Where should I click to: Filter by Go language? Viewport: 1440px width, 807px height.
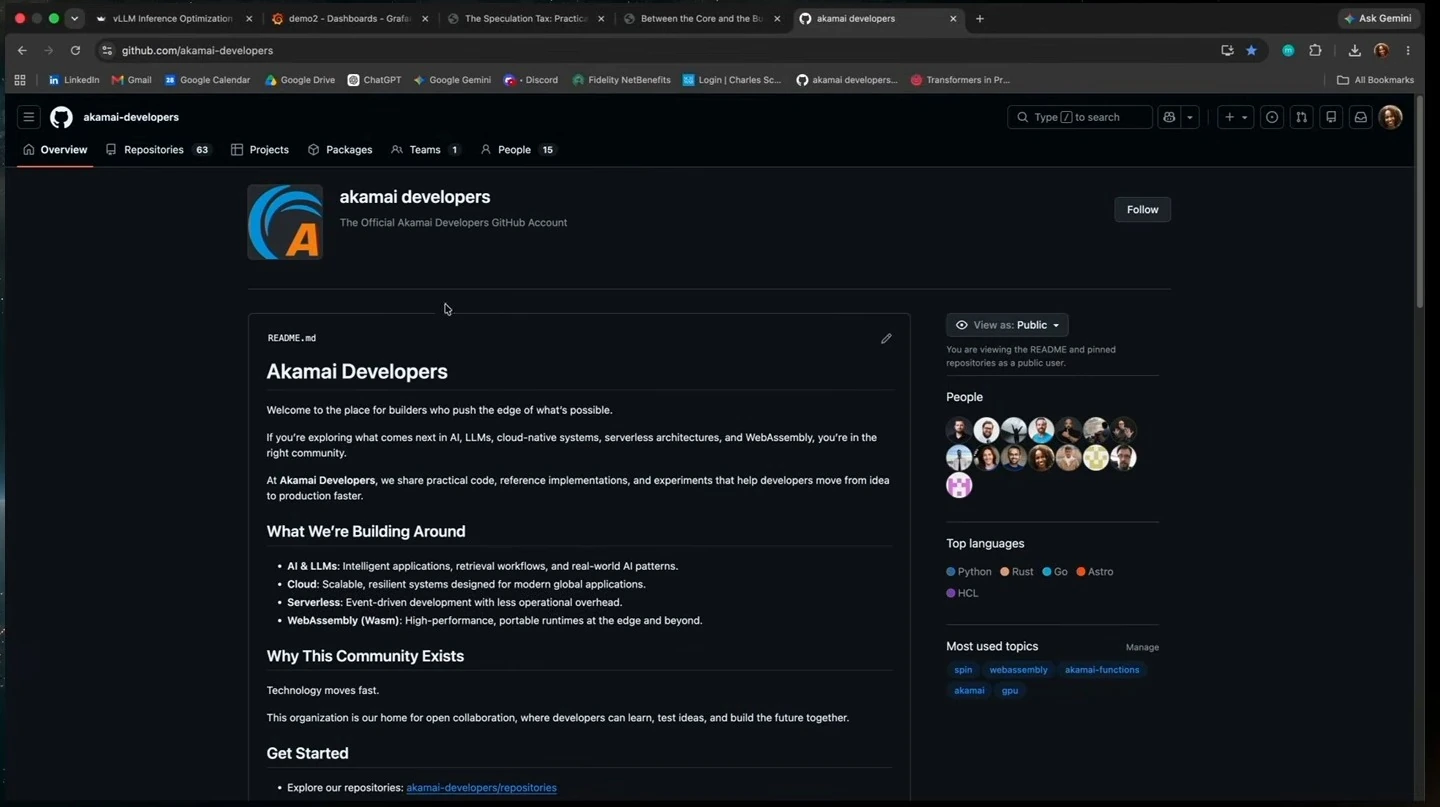point(1055,572)
